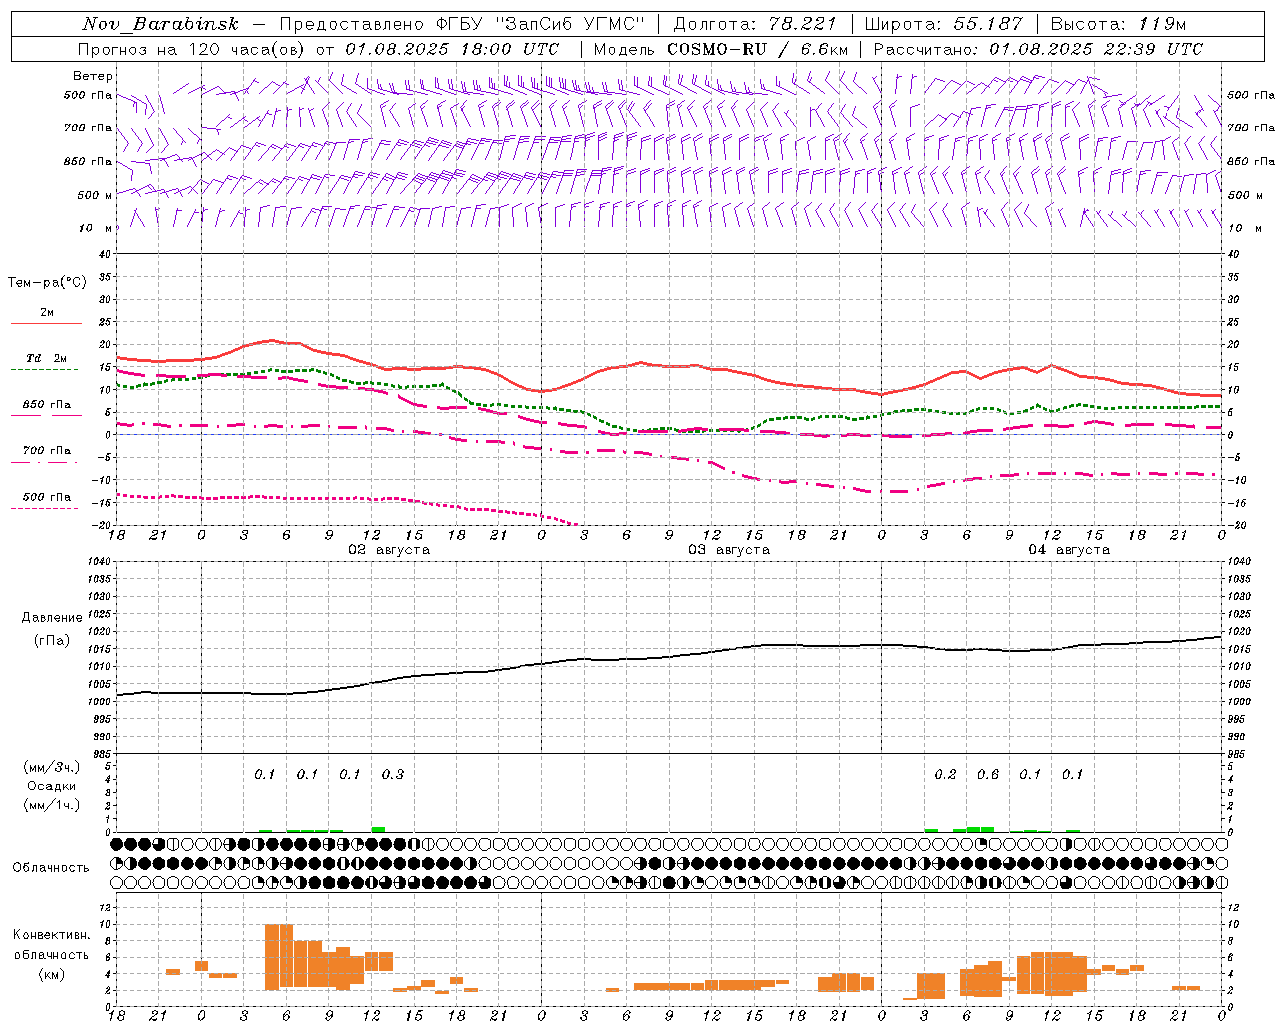Click the Широта: 55.187 value
This screenshot has width=1280, height=1024.
(x=943, y=24)
